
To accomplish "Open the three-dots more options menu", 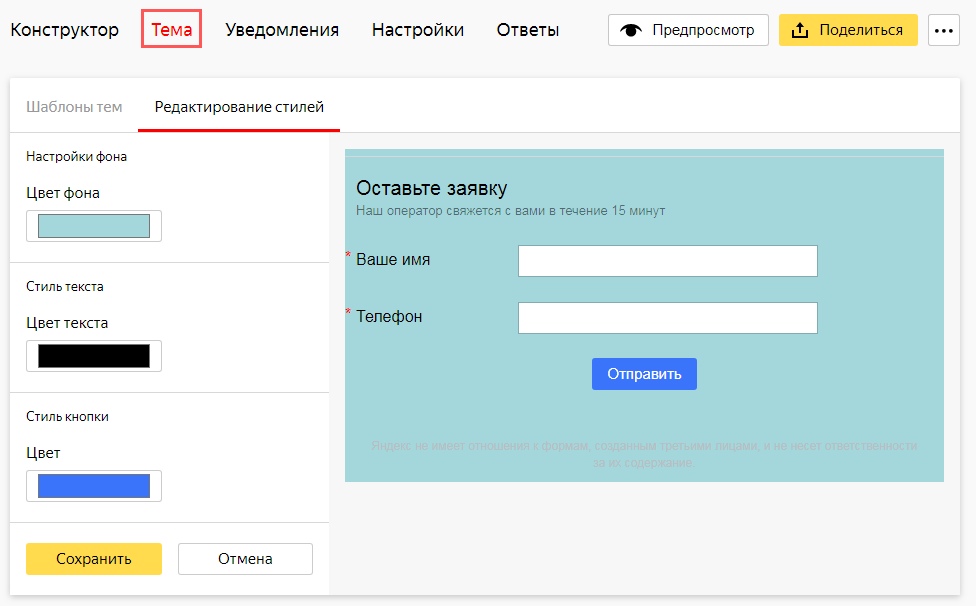I will click(x=943, y=30).
